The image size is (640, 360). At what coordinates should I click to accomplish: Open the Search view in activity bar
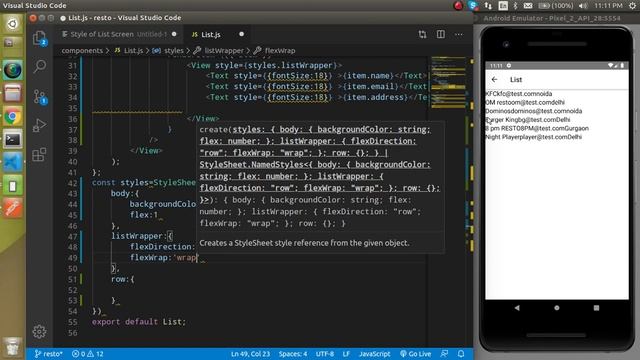(40, 66)
